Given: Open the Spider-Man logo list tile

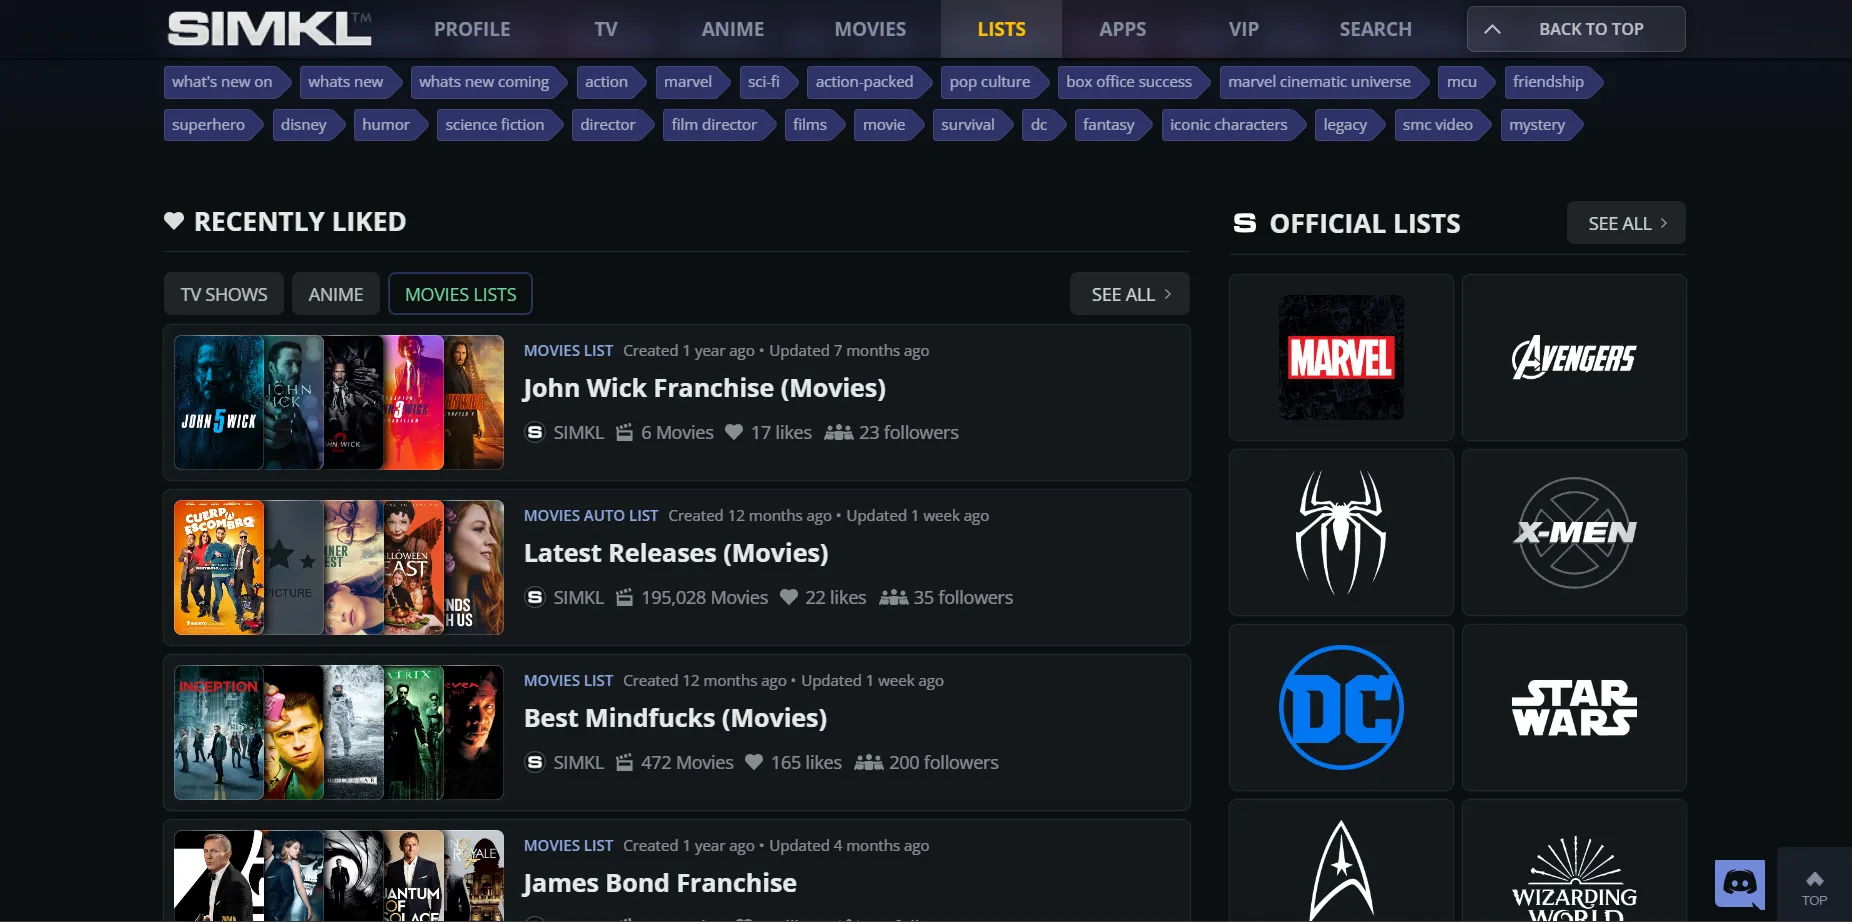Looking at the screenshot, I should pyautogui.click(x=1340, y=532).
